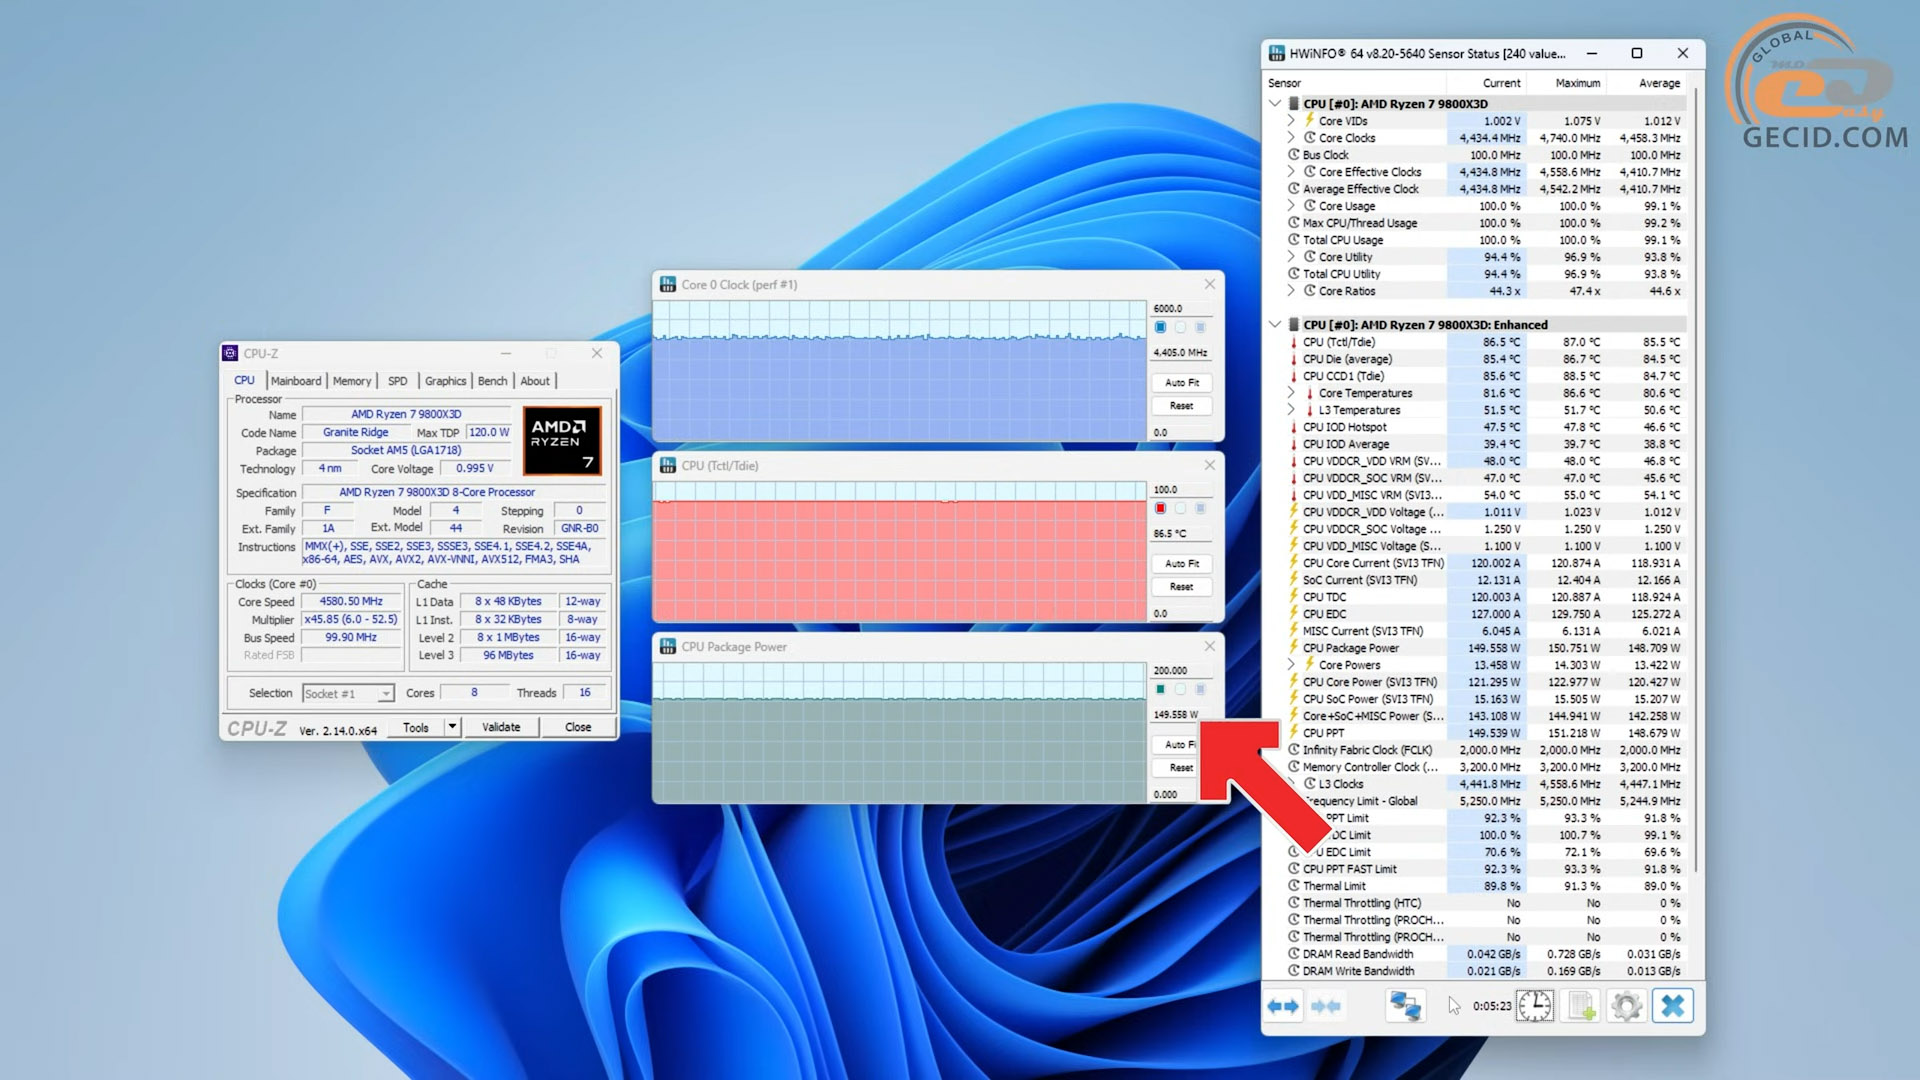Screen dimensions: 1920x1080
Task: Open HWiNFO sensor settings gear icon
Action: [1626, 1006]
